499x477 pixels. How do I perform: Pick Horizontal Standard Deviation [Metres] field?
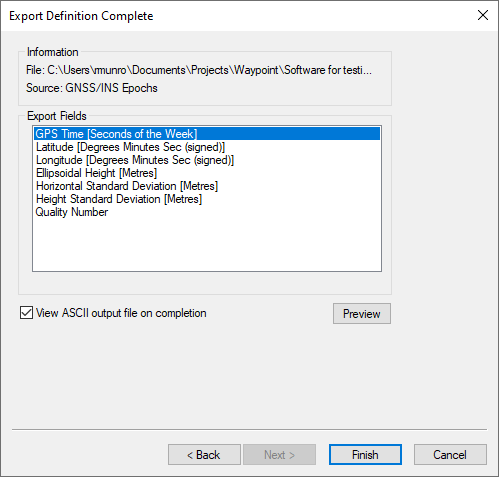[127, 186]
